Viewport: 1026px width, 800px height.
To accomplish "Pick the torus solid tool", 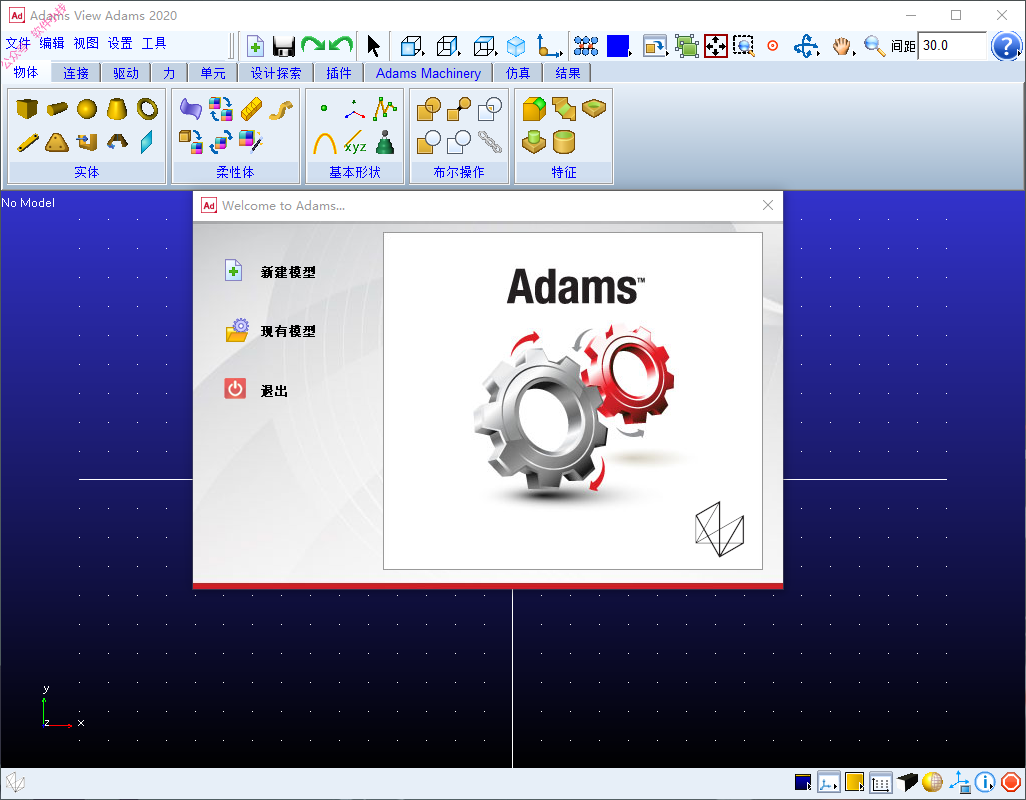I will point(147,109).
